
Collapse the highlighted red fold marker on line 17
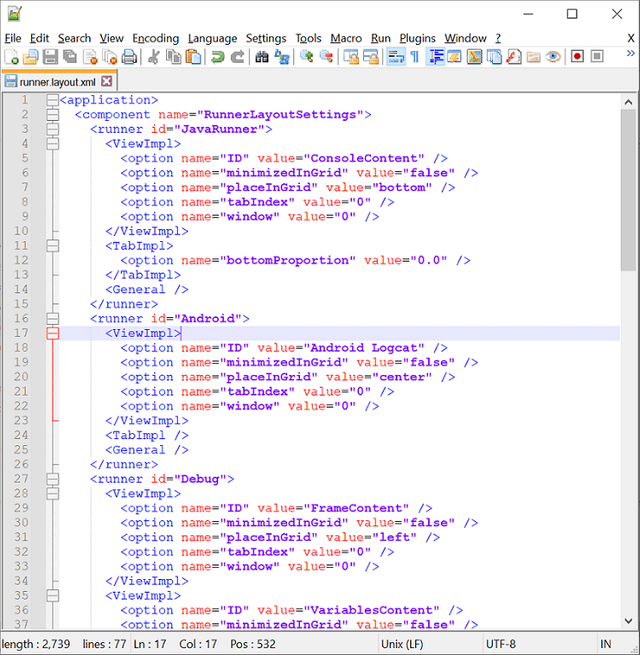point(53,333)
